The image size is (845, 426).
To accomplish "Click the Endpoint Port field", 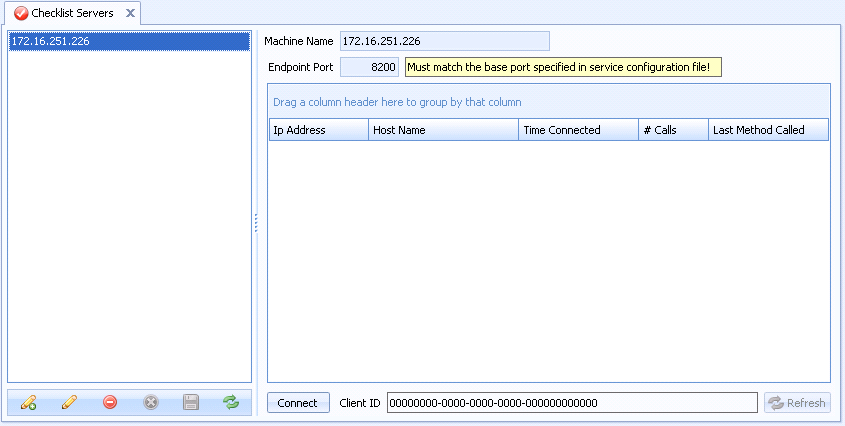I will pos(370,67).
